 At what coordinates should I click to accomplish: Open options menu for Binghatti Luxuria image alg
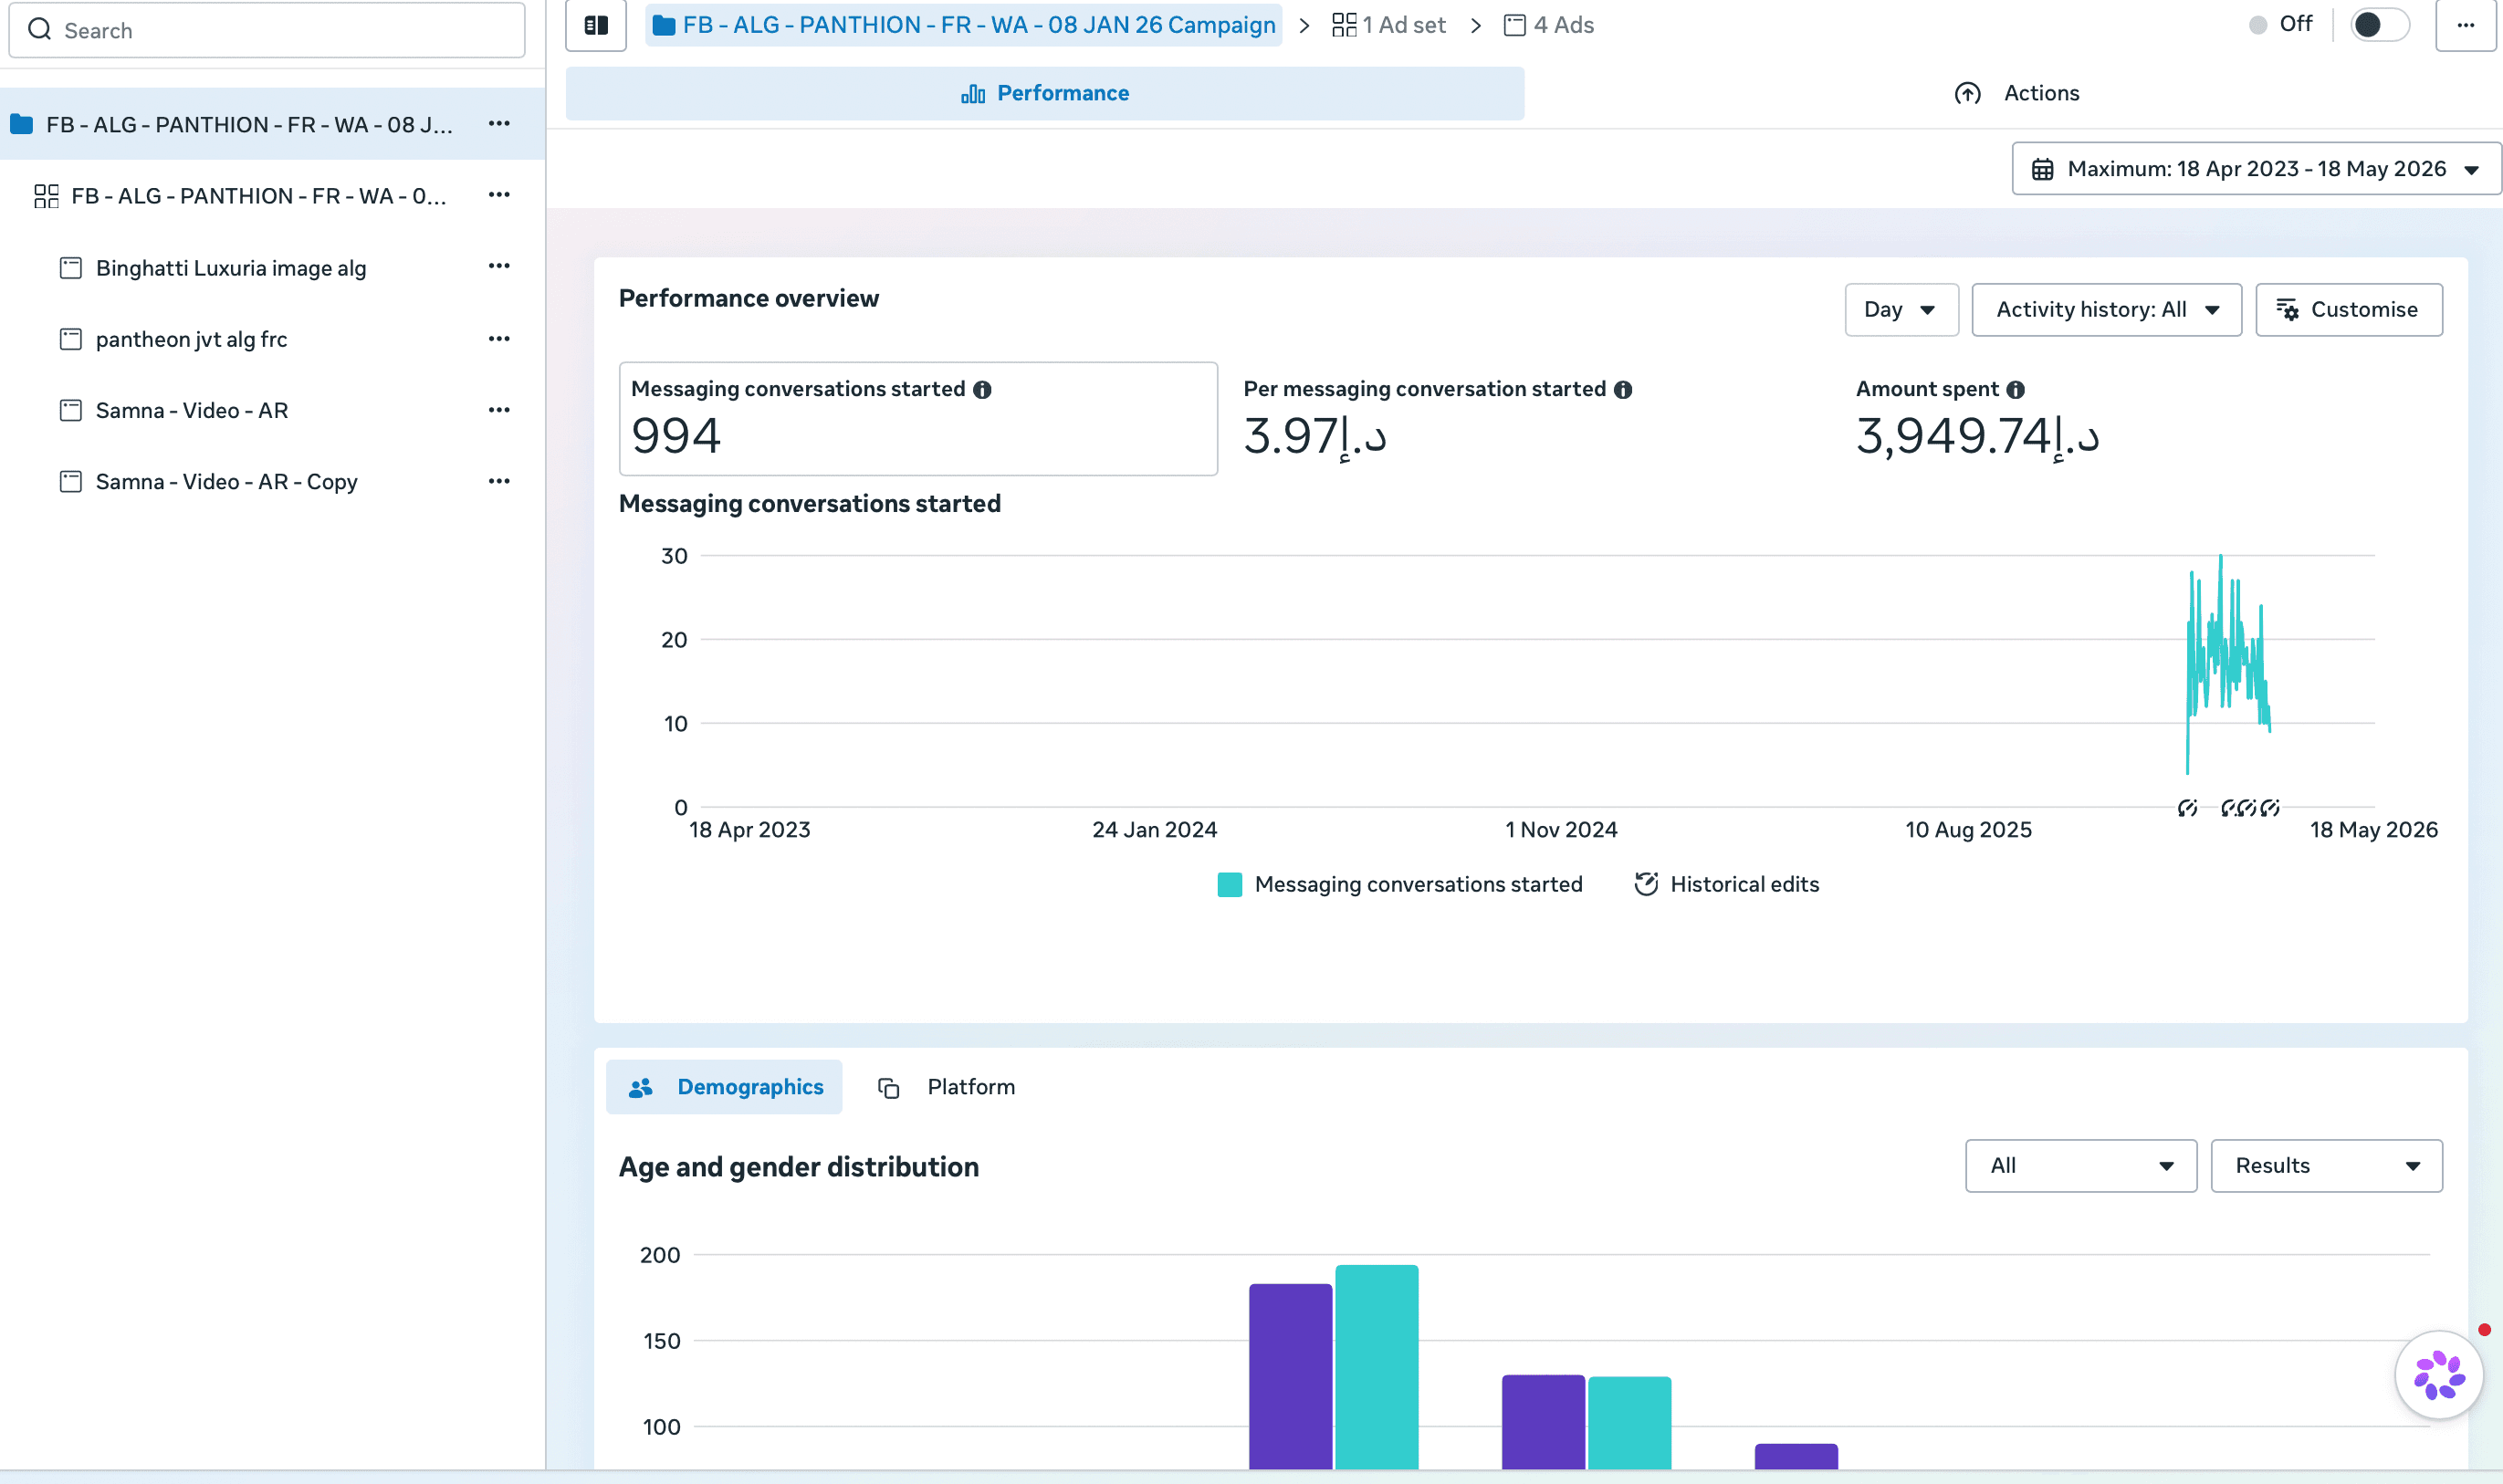(x=499, y=266)
